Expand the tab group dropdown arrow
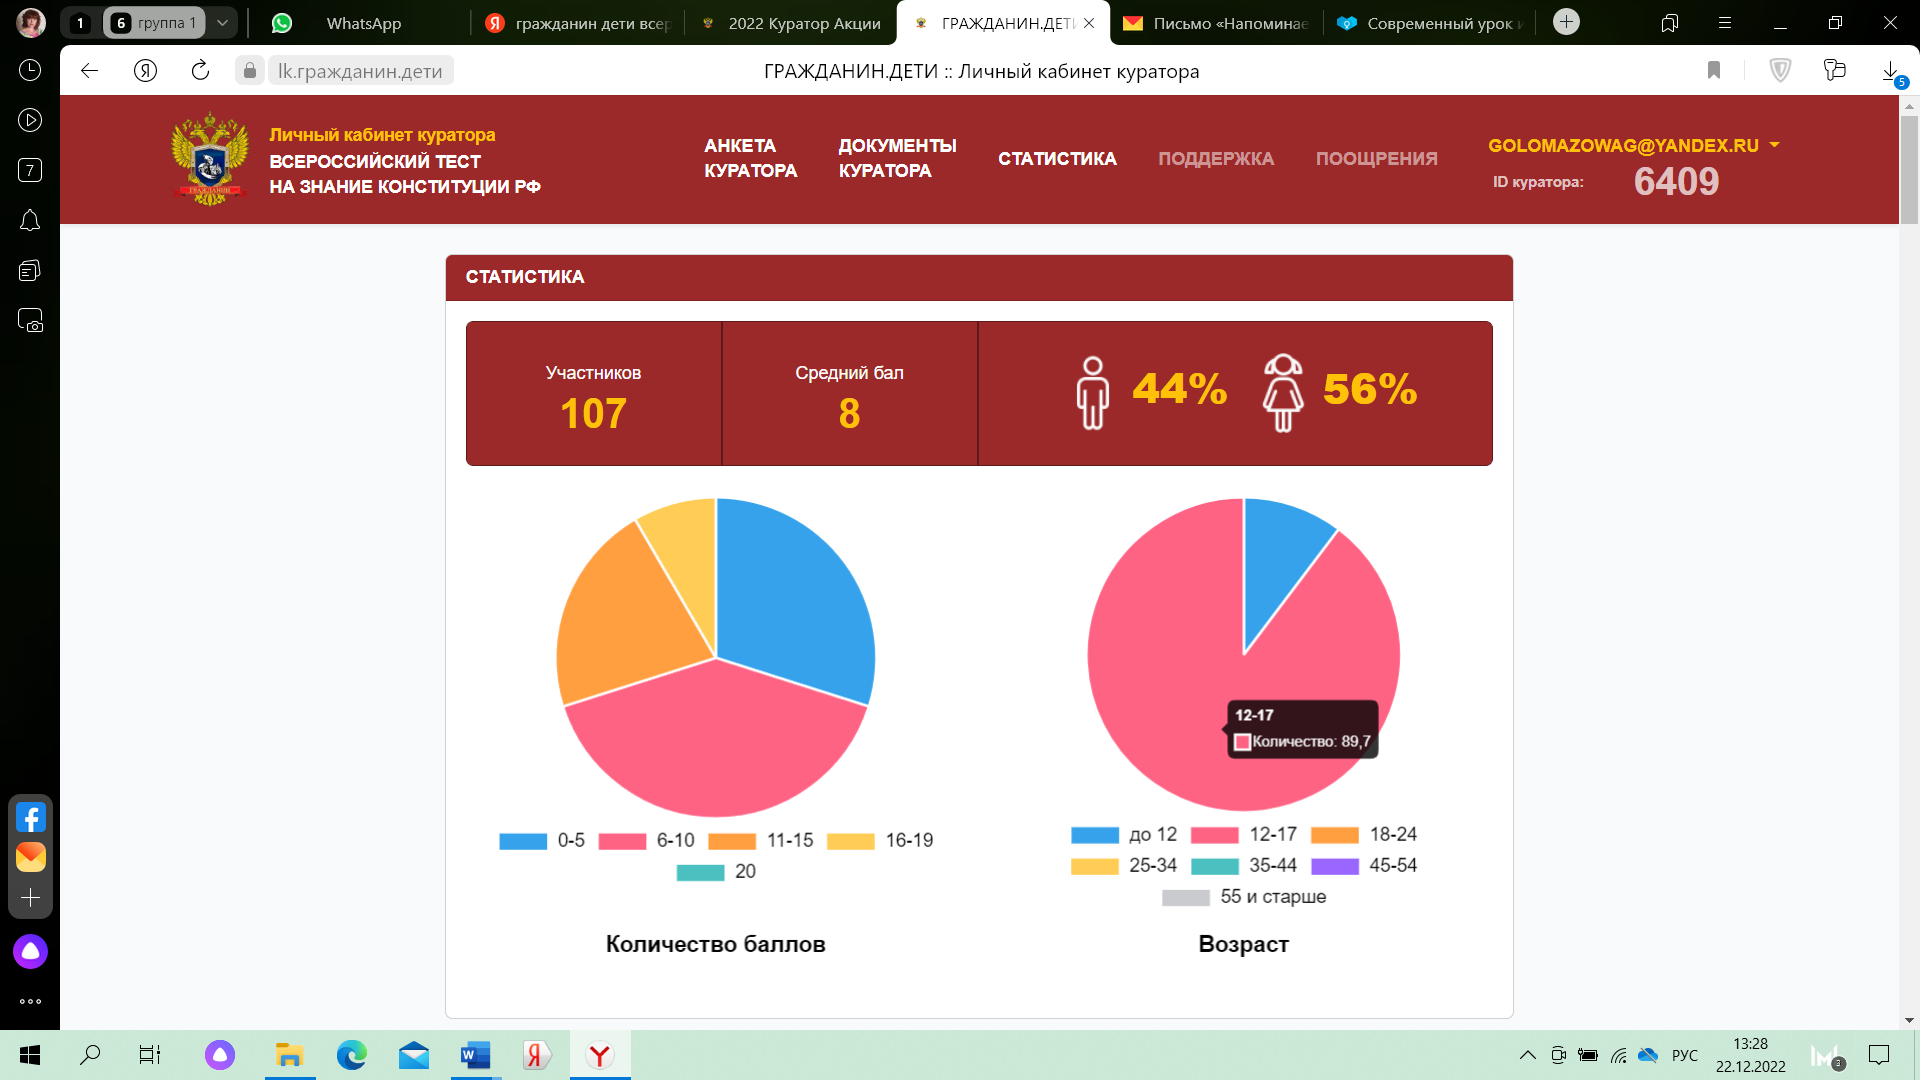1920x1080 pixels. point(222,22)
